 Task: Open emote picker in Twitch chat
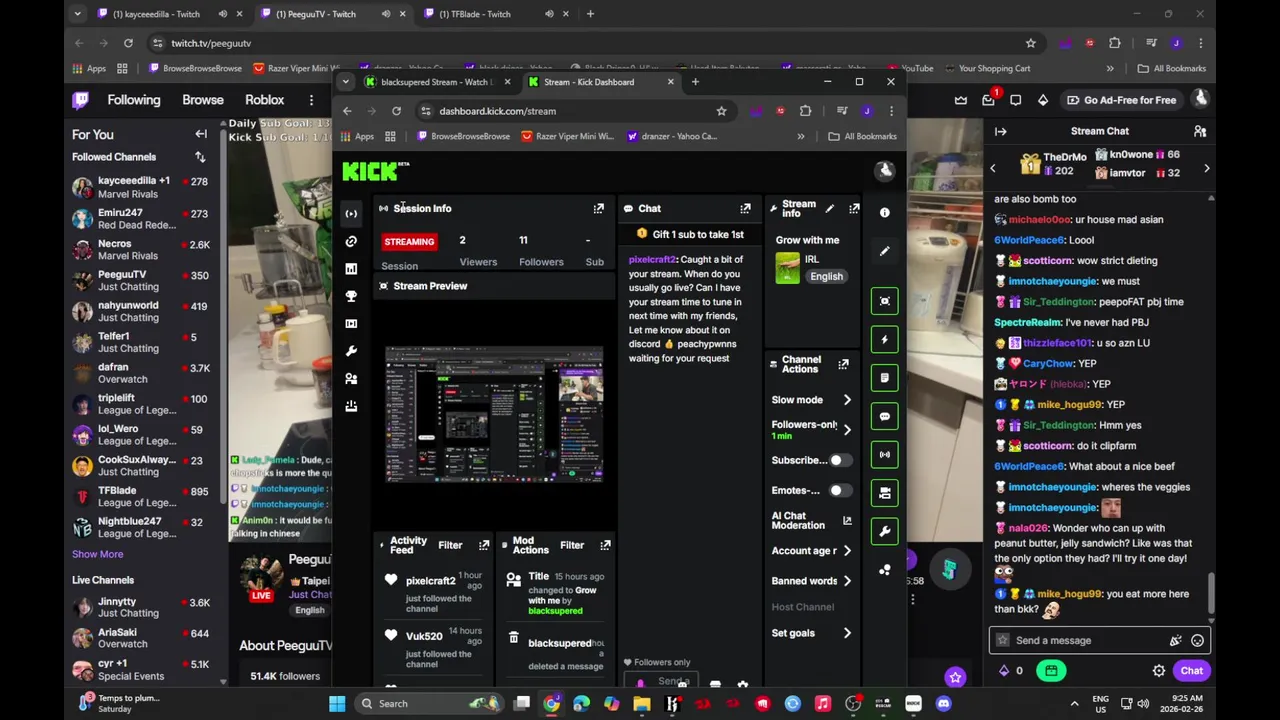(x=1197, y=641)
